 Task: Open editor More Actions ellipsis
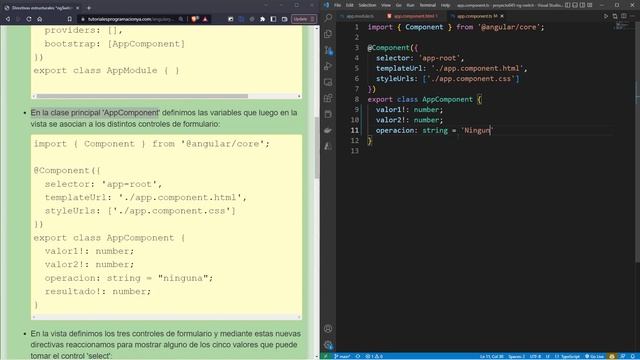[x=633, y=16]
